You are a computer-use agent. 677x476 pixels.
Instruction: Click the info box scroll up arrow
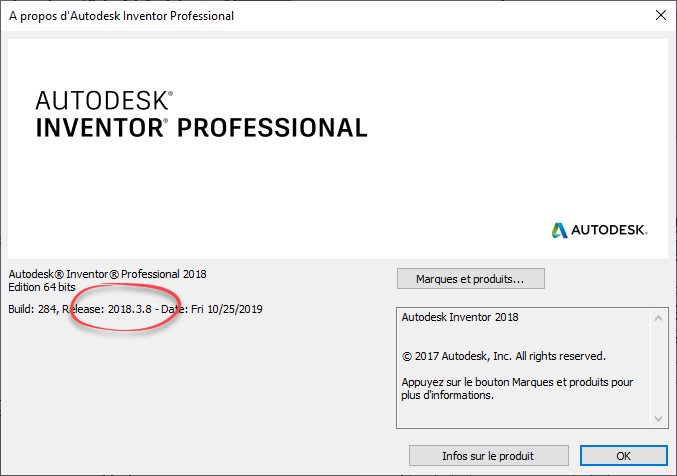pyautogui.click(x=658, y=318)
